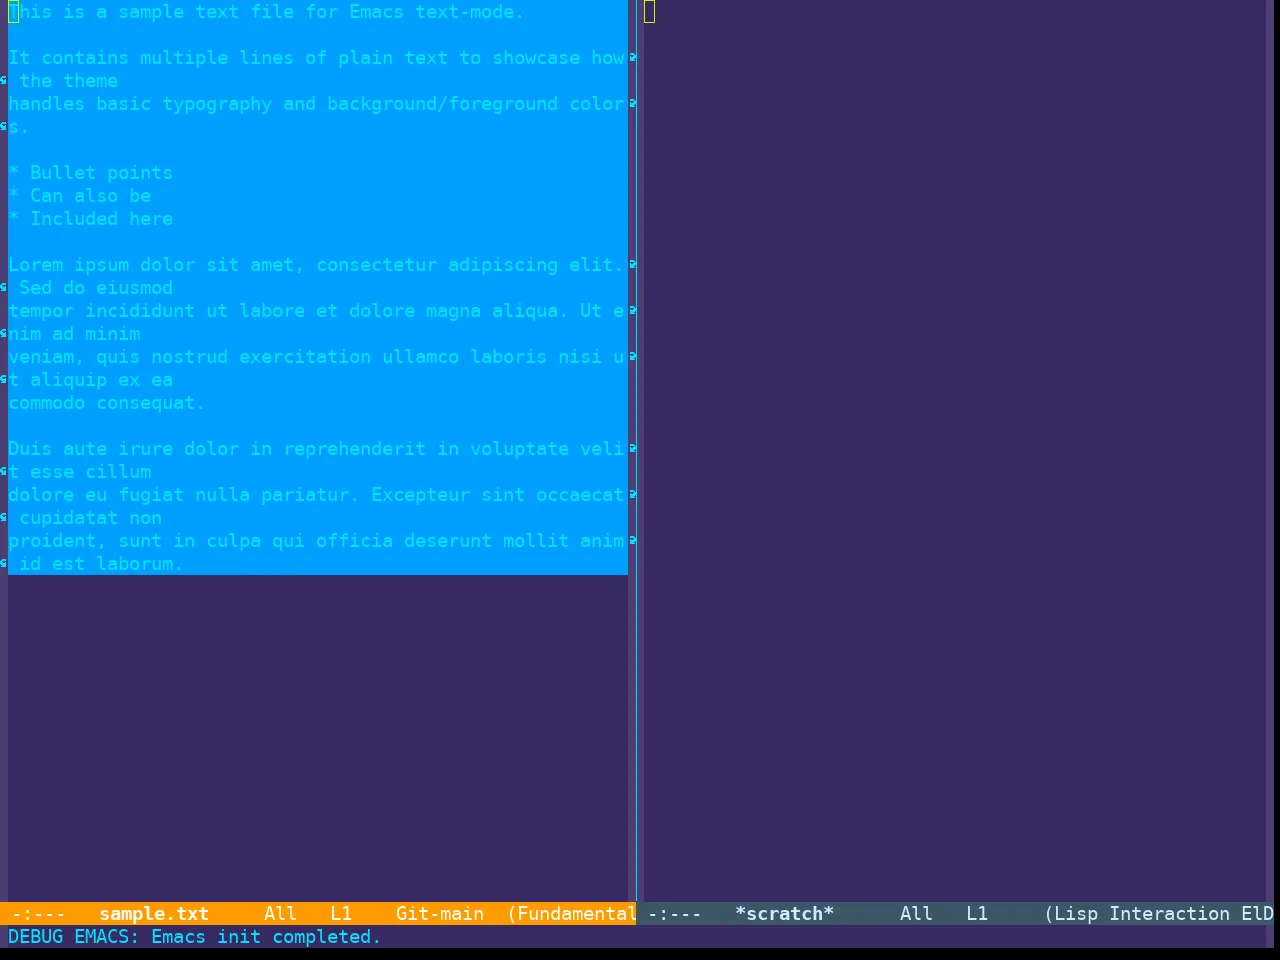Click line 'handles basic typography and background/foreground'
This screenshot has height=960, width=1280.
click(317, 104)
